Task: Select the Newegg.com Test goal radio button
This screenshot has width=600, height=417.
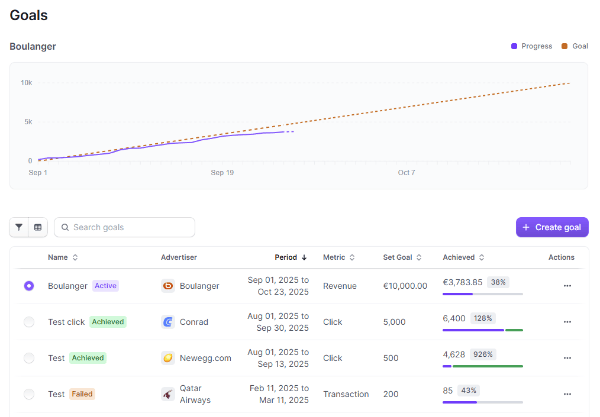Action: coord(29,357)
